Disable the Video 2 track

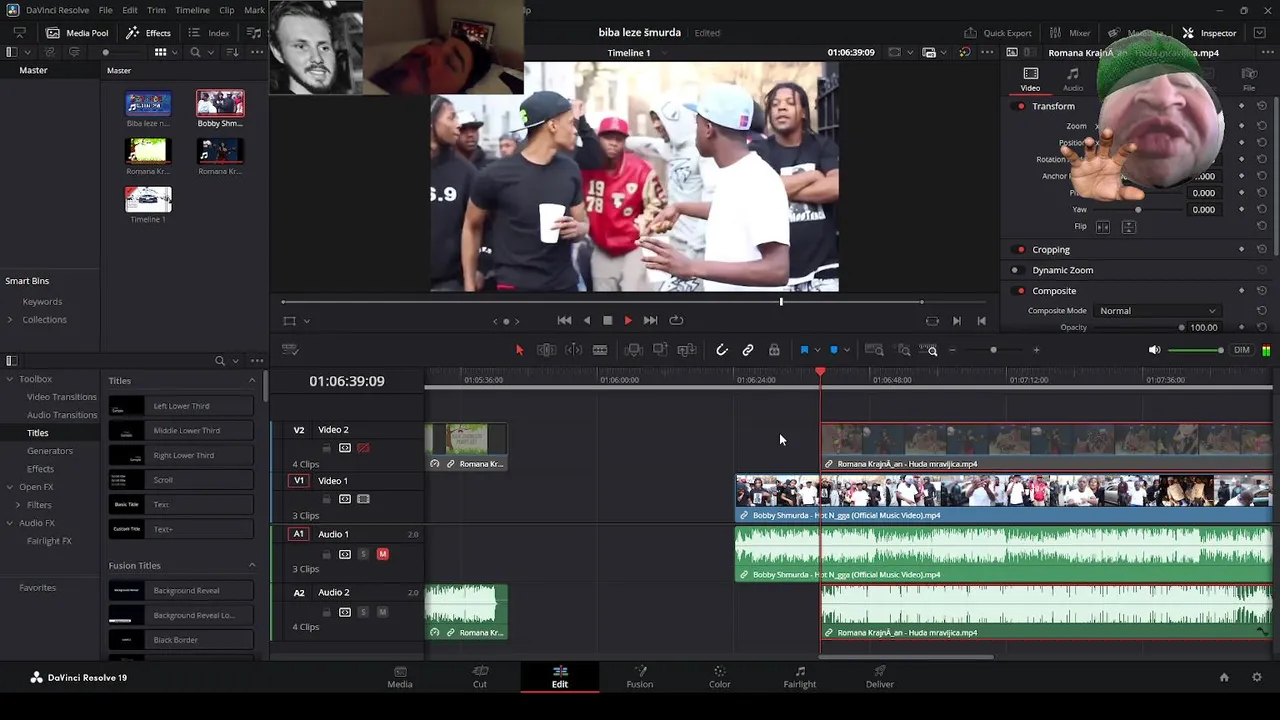(x=363, y=448)
